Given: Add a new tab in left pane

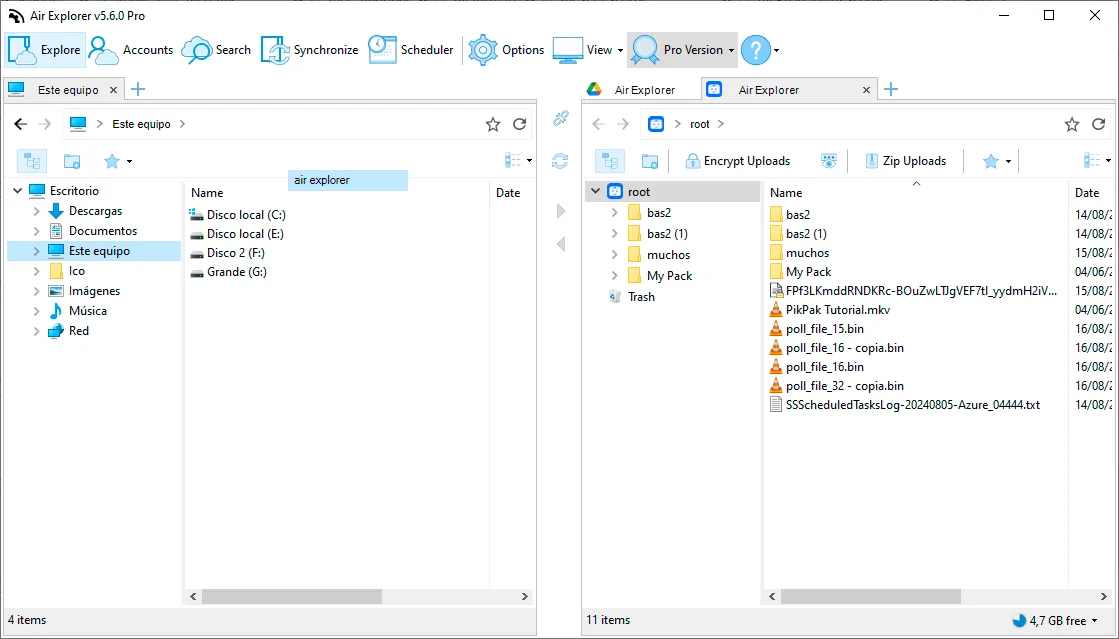Looking at the screenshot, I should tap(138, 89).
